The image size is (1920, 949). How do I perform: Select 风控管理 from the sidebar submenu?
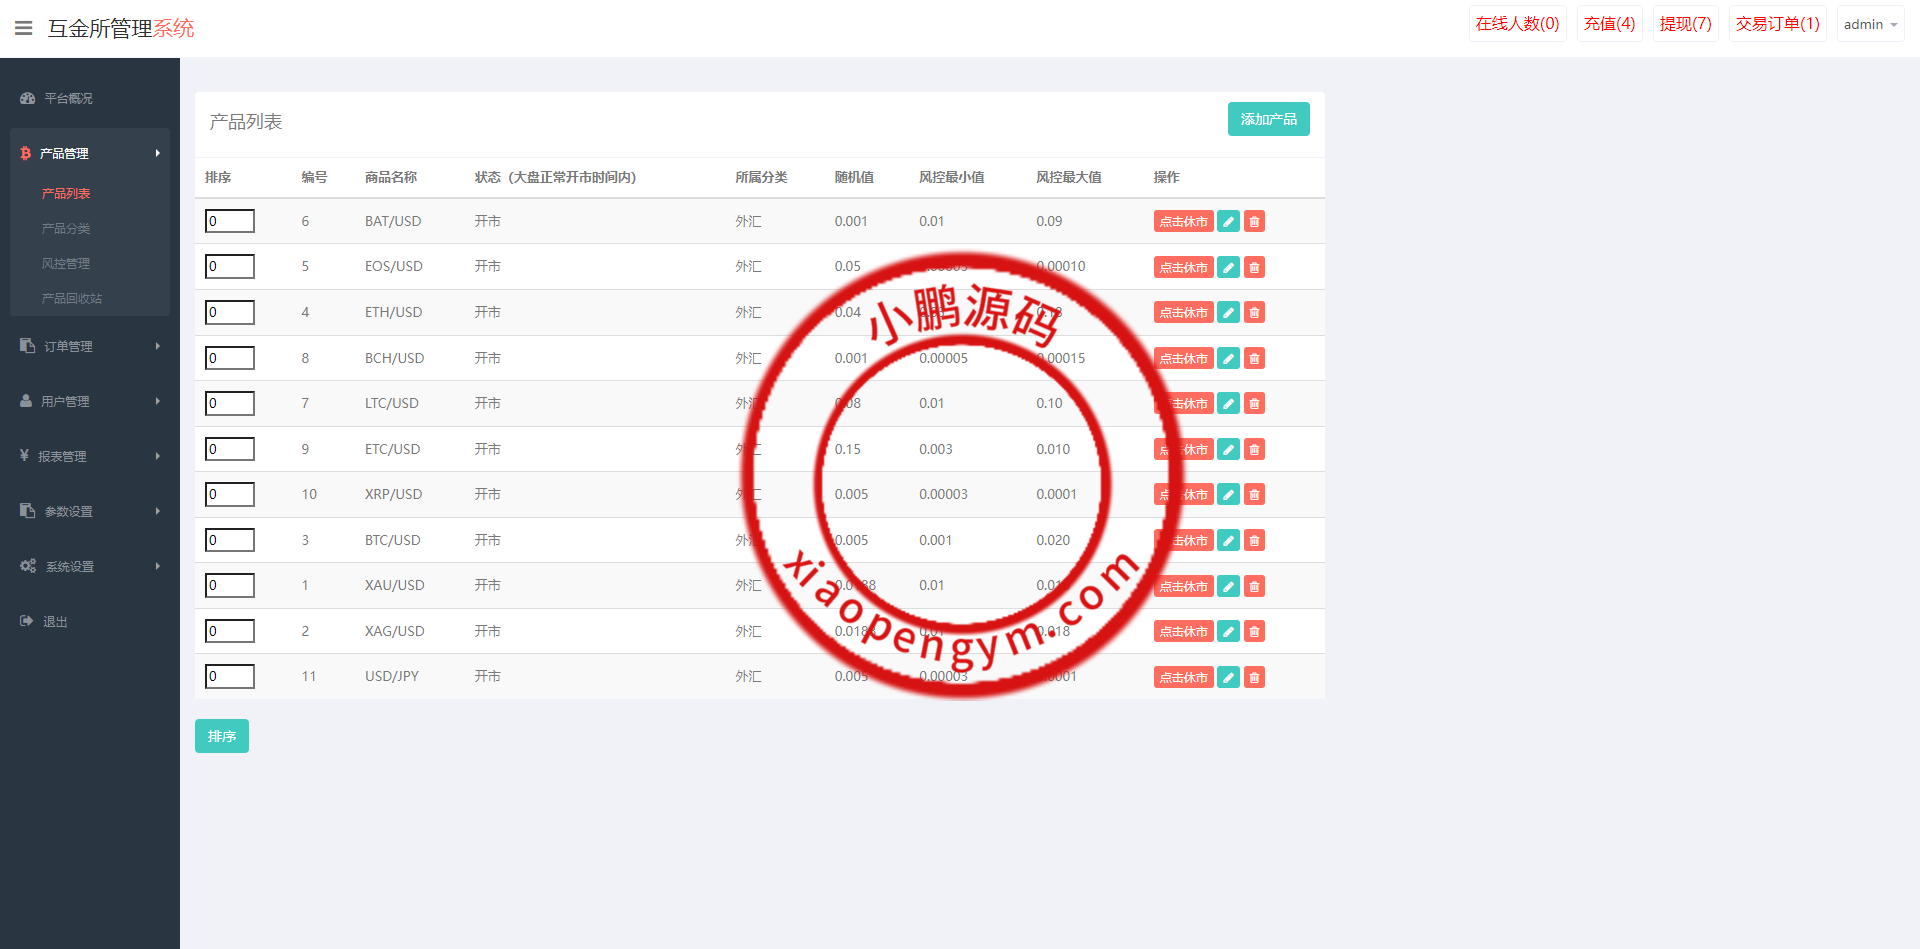pyautogui.click(x=66, y=263)
